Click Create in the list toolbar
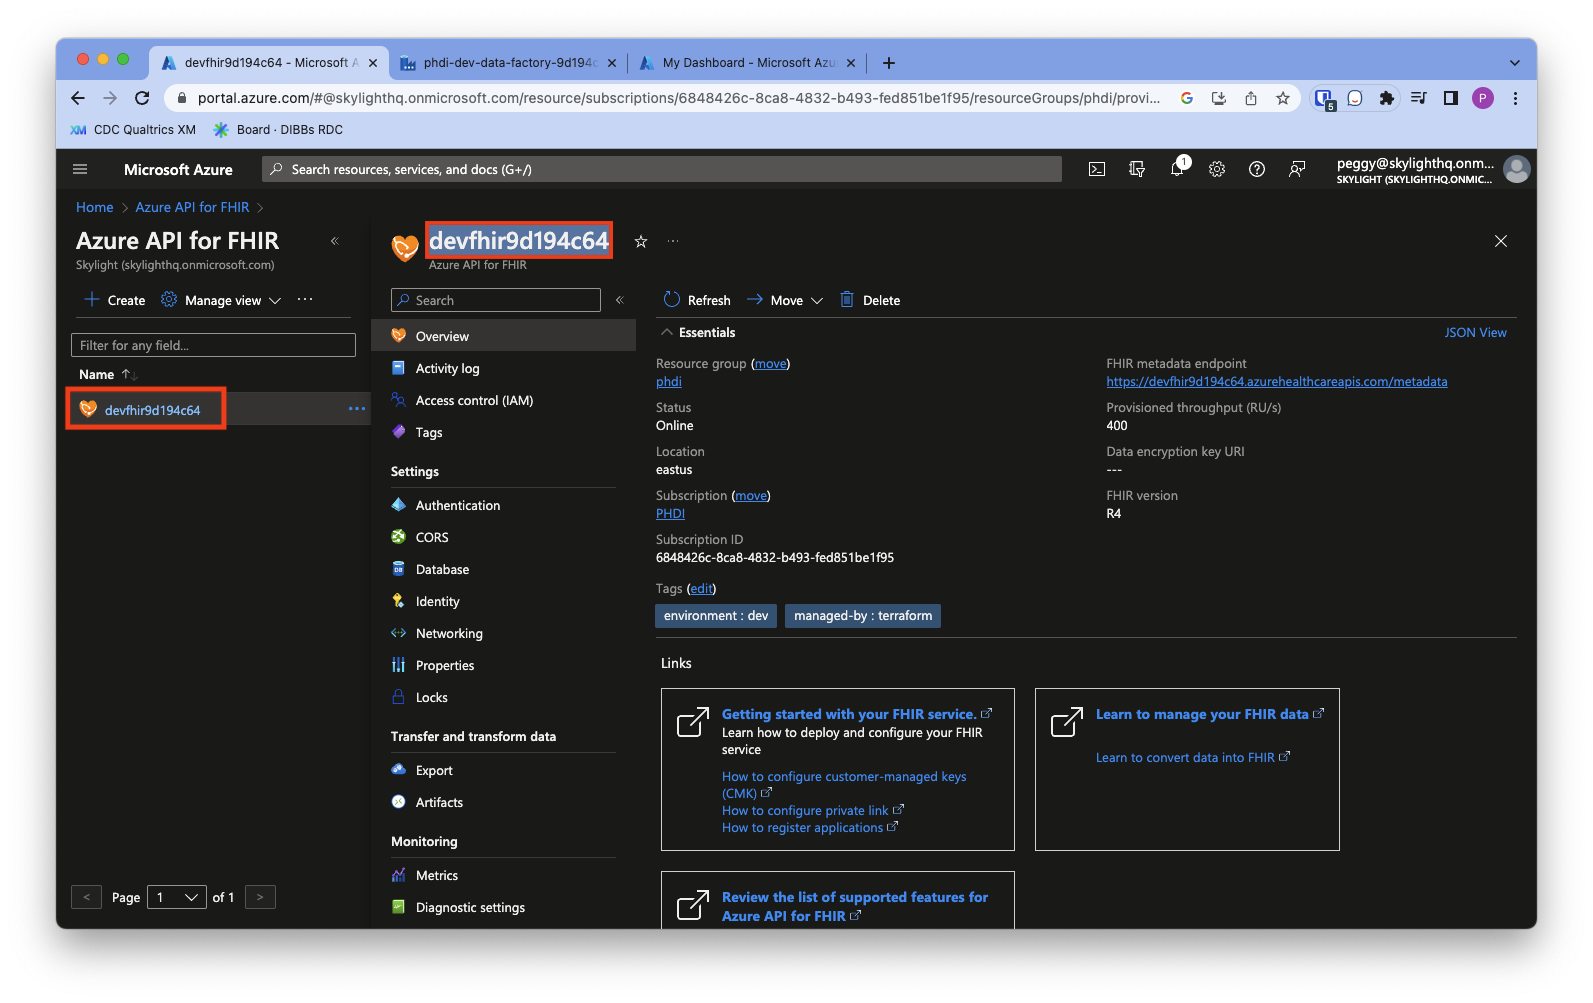 [x=115, y=300]
